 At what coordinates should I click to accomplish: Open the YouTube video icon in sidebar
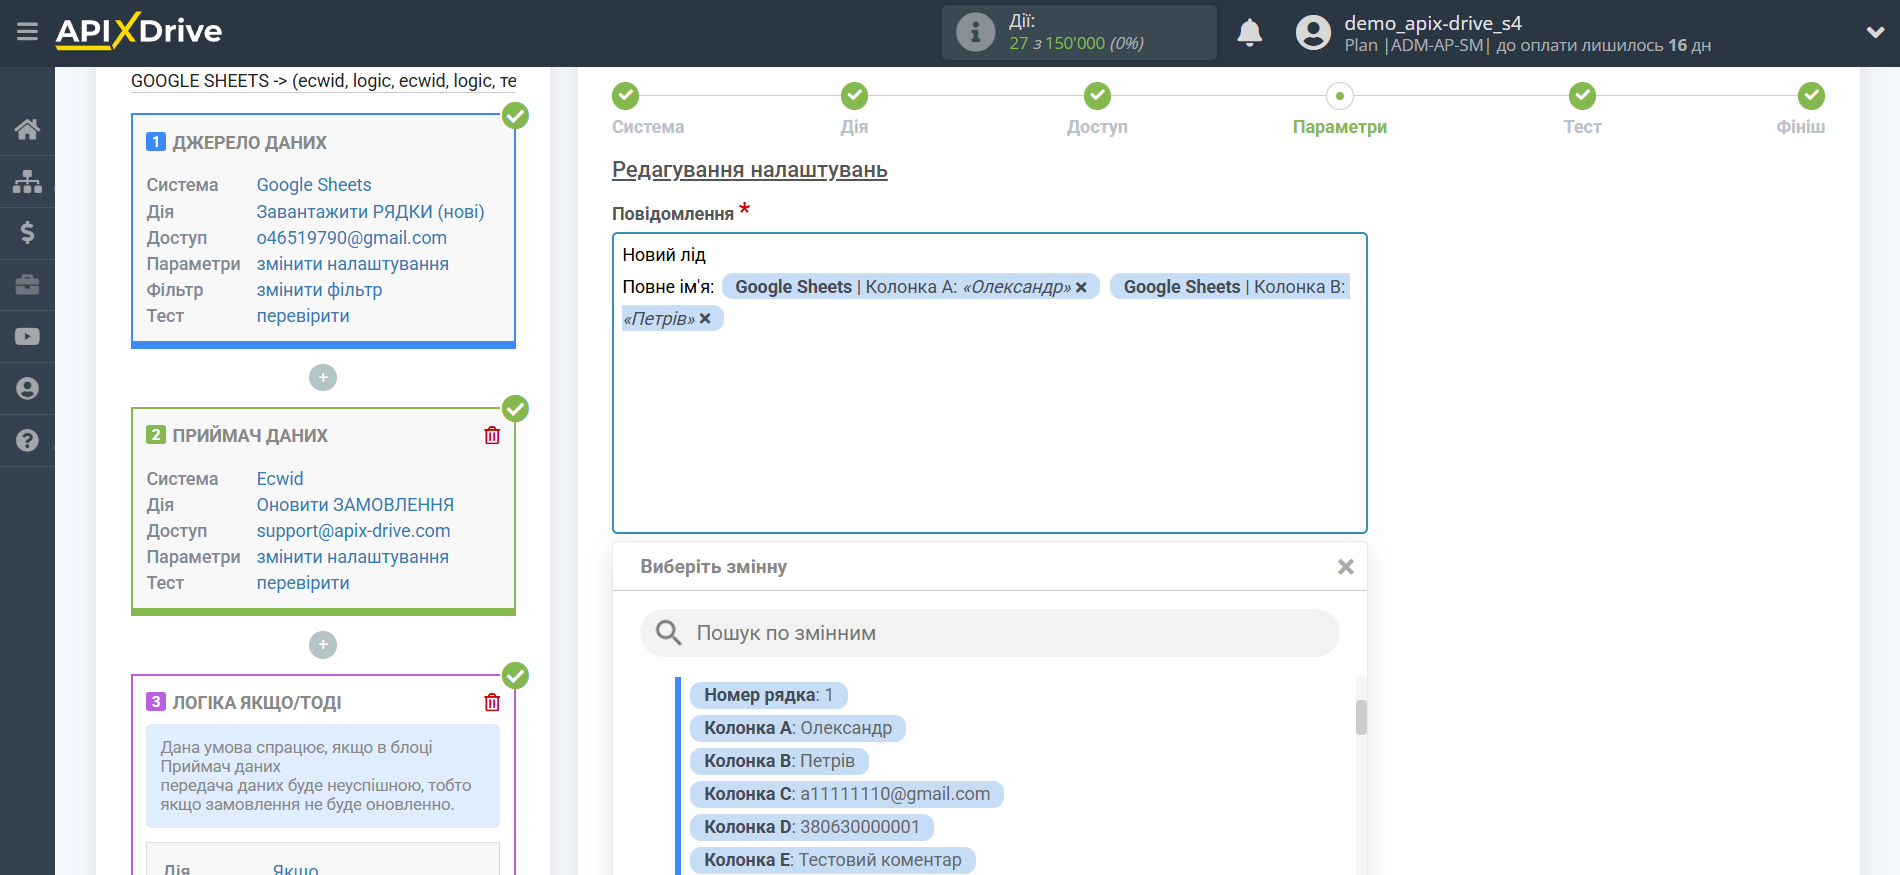coord(27,337)
